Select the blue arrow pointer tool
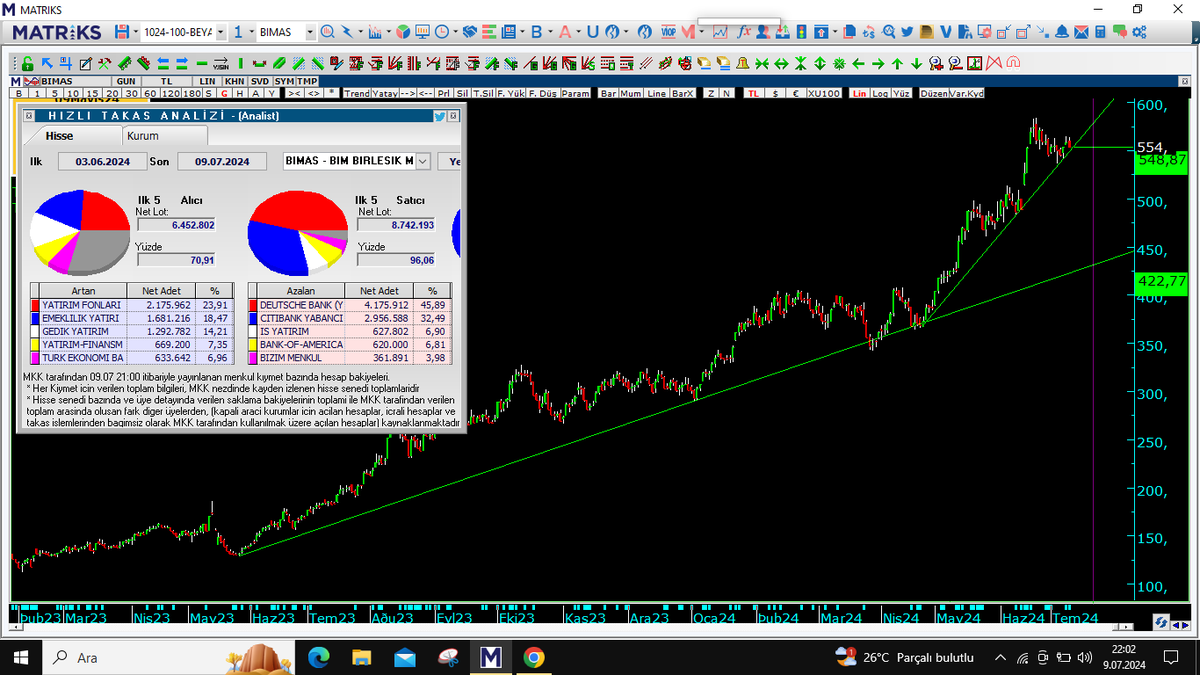 click(46, 63)
